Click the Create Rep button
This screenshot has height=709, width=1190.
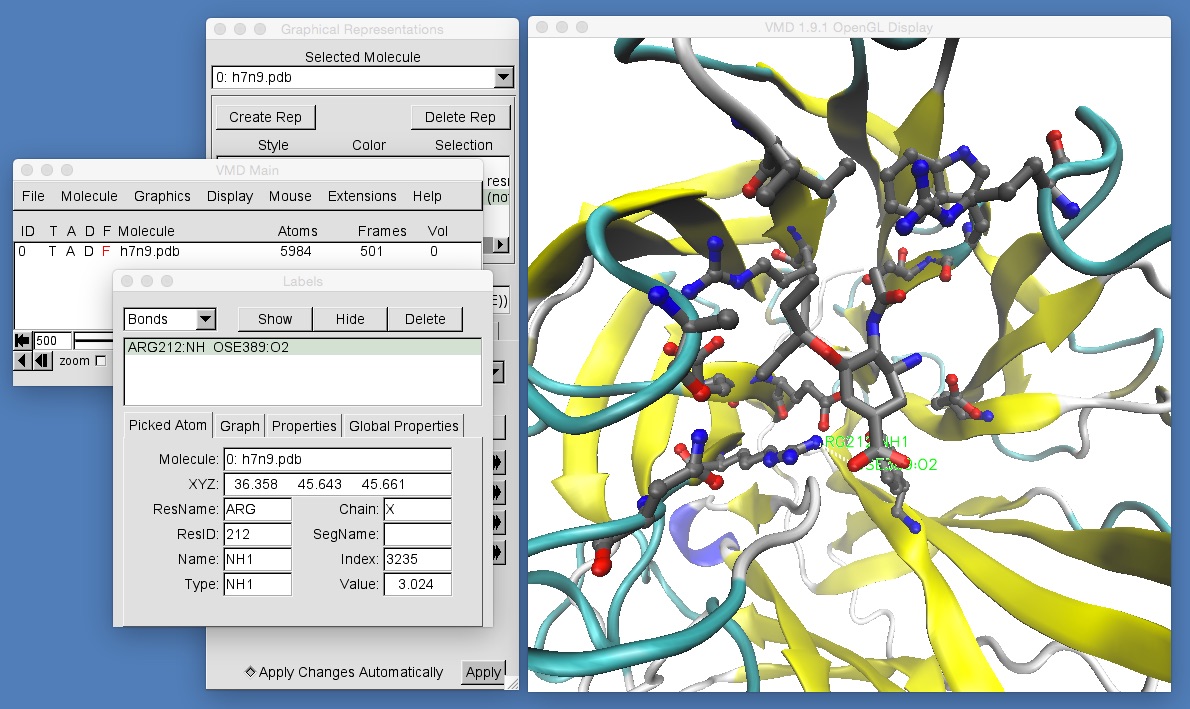[x=265, y=117]
